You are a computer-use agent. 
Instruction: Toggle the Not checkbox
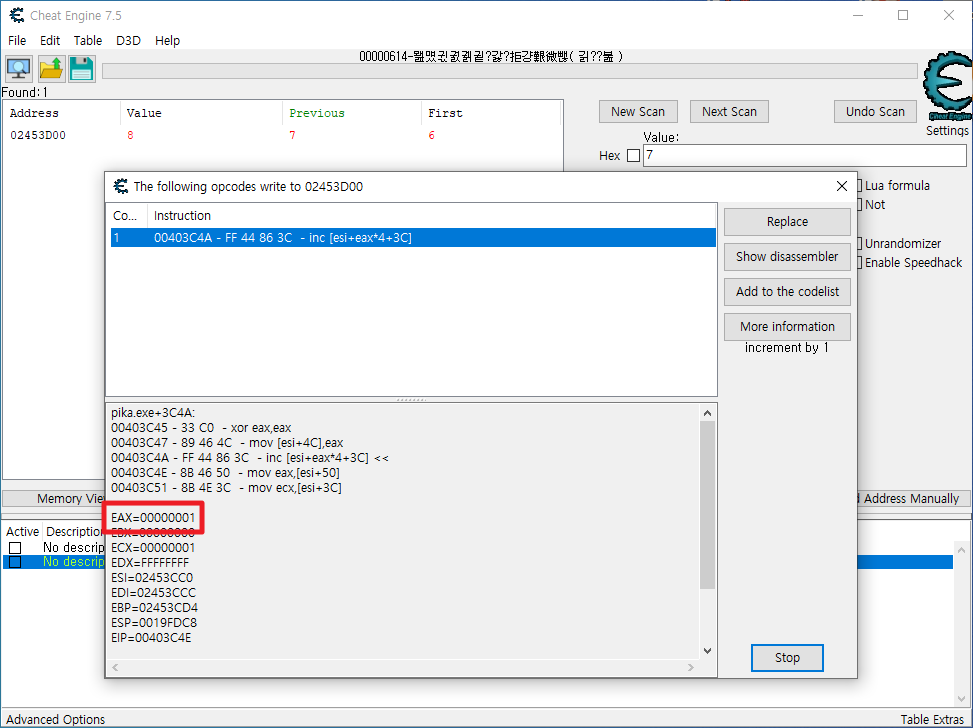[859, 205]
